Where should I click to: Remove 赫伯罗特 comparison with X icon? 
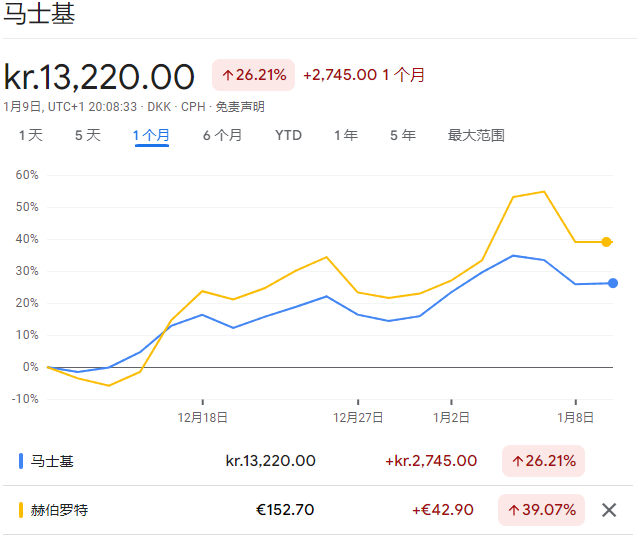[x=609, y=510]
